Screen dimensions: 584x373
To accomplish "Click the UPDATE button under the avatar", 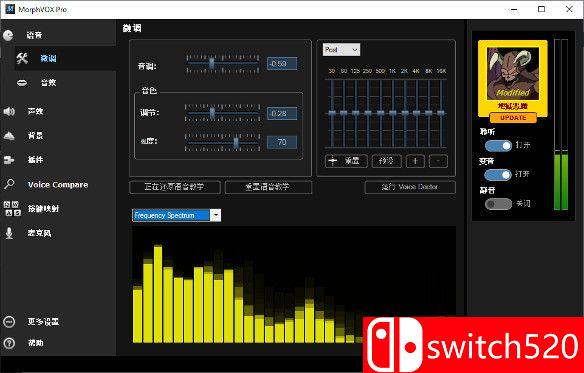I will pos(513,118).
